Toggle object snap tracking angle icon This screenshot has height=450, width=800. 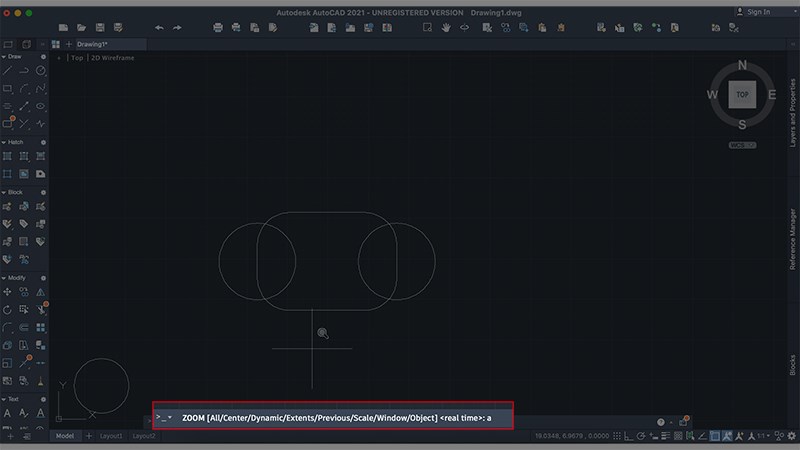(x=703, y=436)
